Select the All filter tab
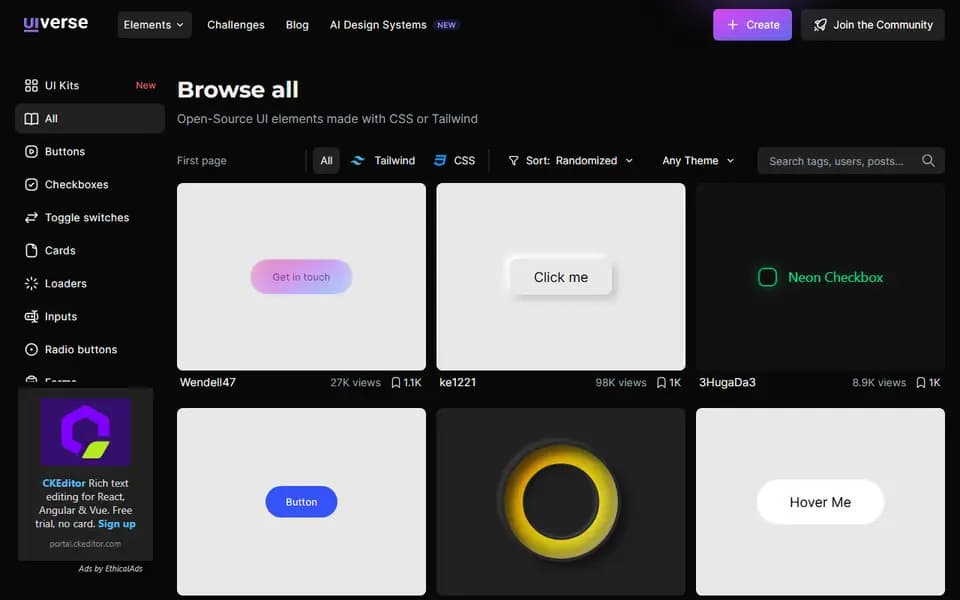This screenshot has height=600, width=960. click(326, 161)
